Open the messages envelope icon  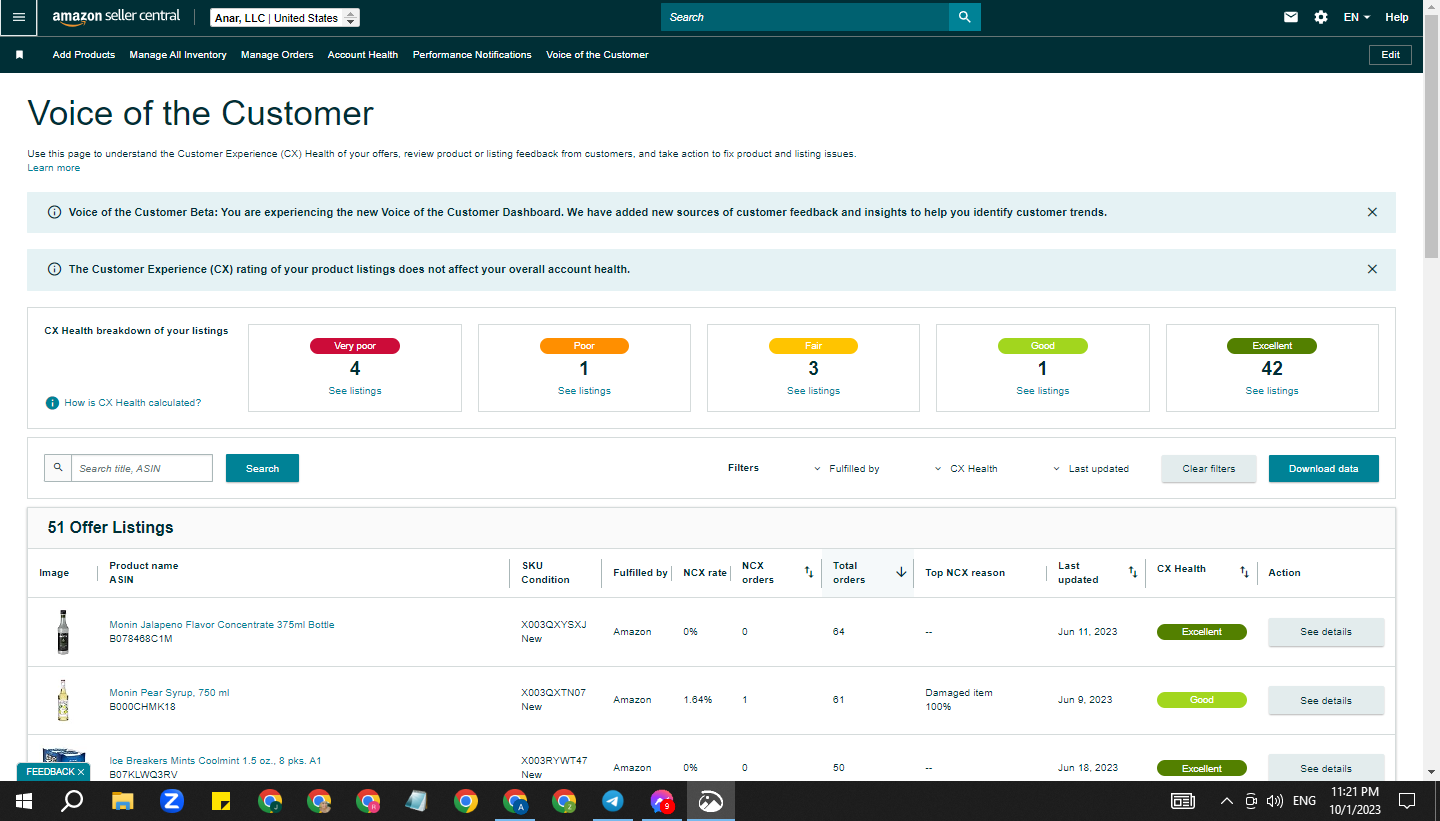coord(1291,17)
